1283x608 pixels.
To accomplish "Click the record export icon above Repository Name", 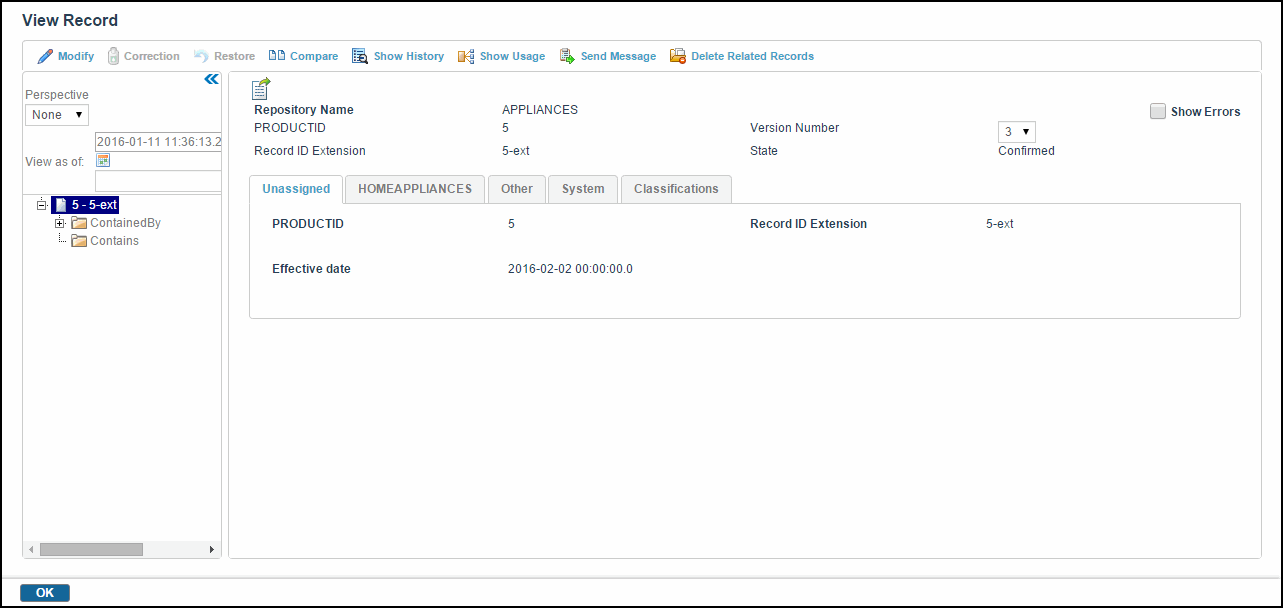I will pos(261,89).
